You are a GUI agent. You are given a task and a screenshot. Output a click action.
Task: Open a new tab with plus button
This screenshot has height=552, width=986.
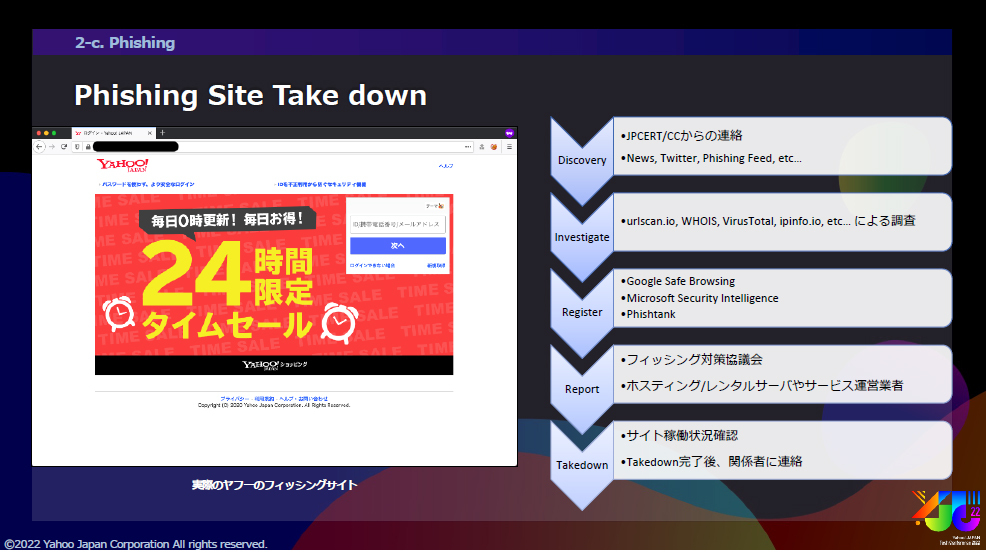[x=162, y=133]
